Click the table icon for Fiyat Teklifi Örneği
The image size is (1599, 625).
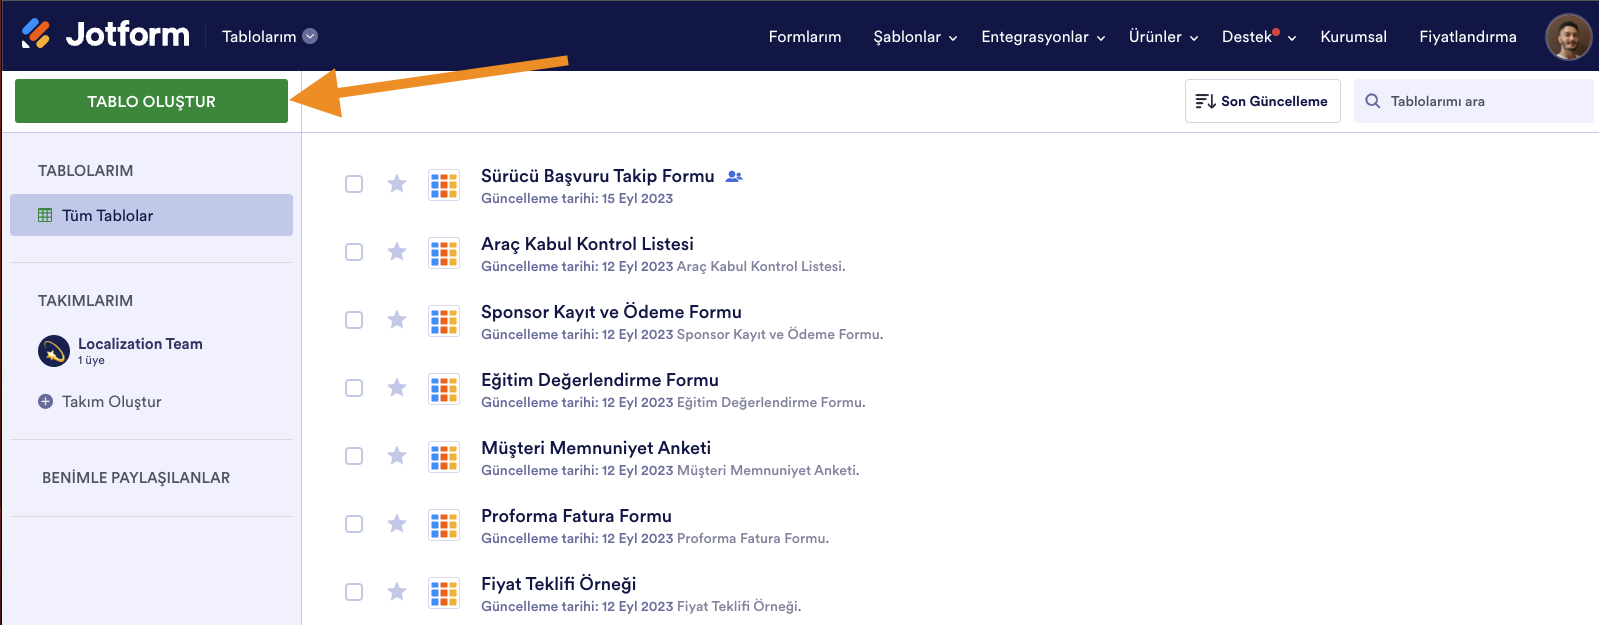click(444, 592)
